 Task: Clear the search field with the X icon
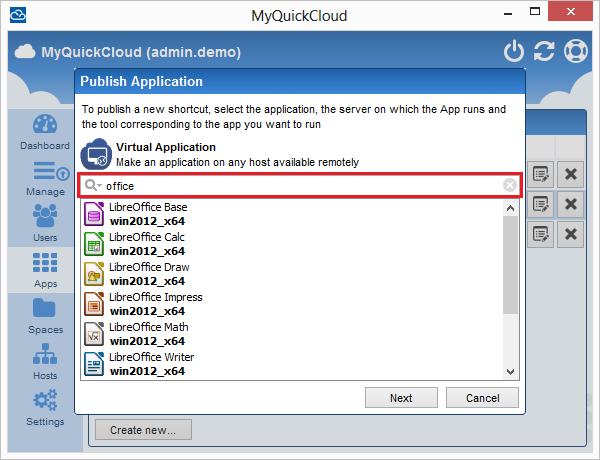[510, 185]
